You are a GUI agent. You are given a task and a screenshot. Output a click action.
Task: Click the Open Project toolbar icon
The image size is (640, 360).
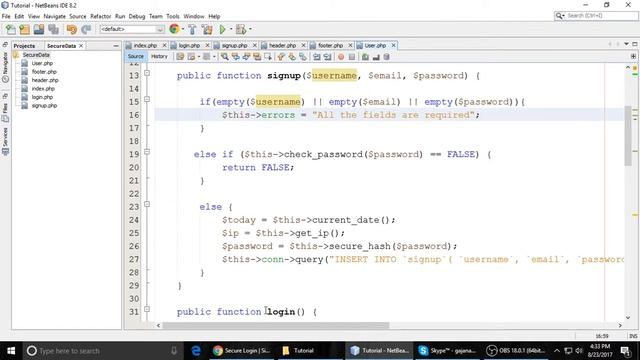[x=39, y=29]
